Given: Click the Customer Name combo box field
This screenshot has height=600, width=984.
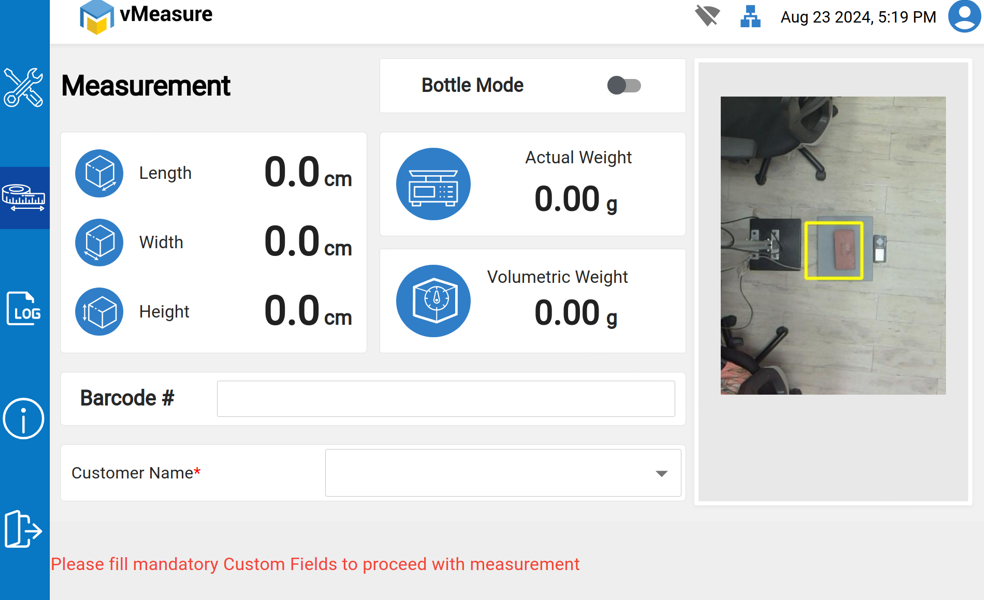Looking at the screenshot, I should click(490, 474).
